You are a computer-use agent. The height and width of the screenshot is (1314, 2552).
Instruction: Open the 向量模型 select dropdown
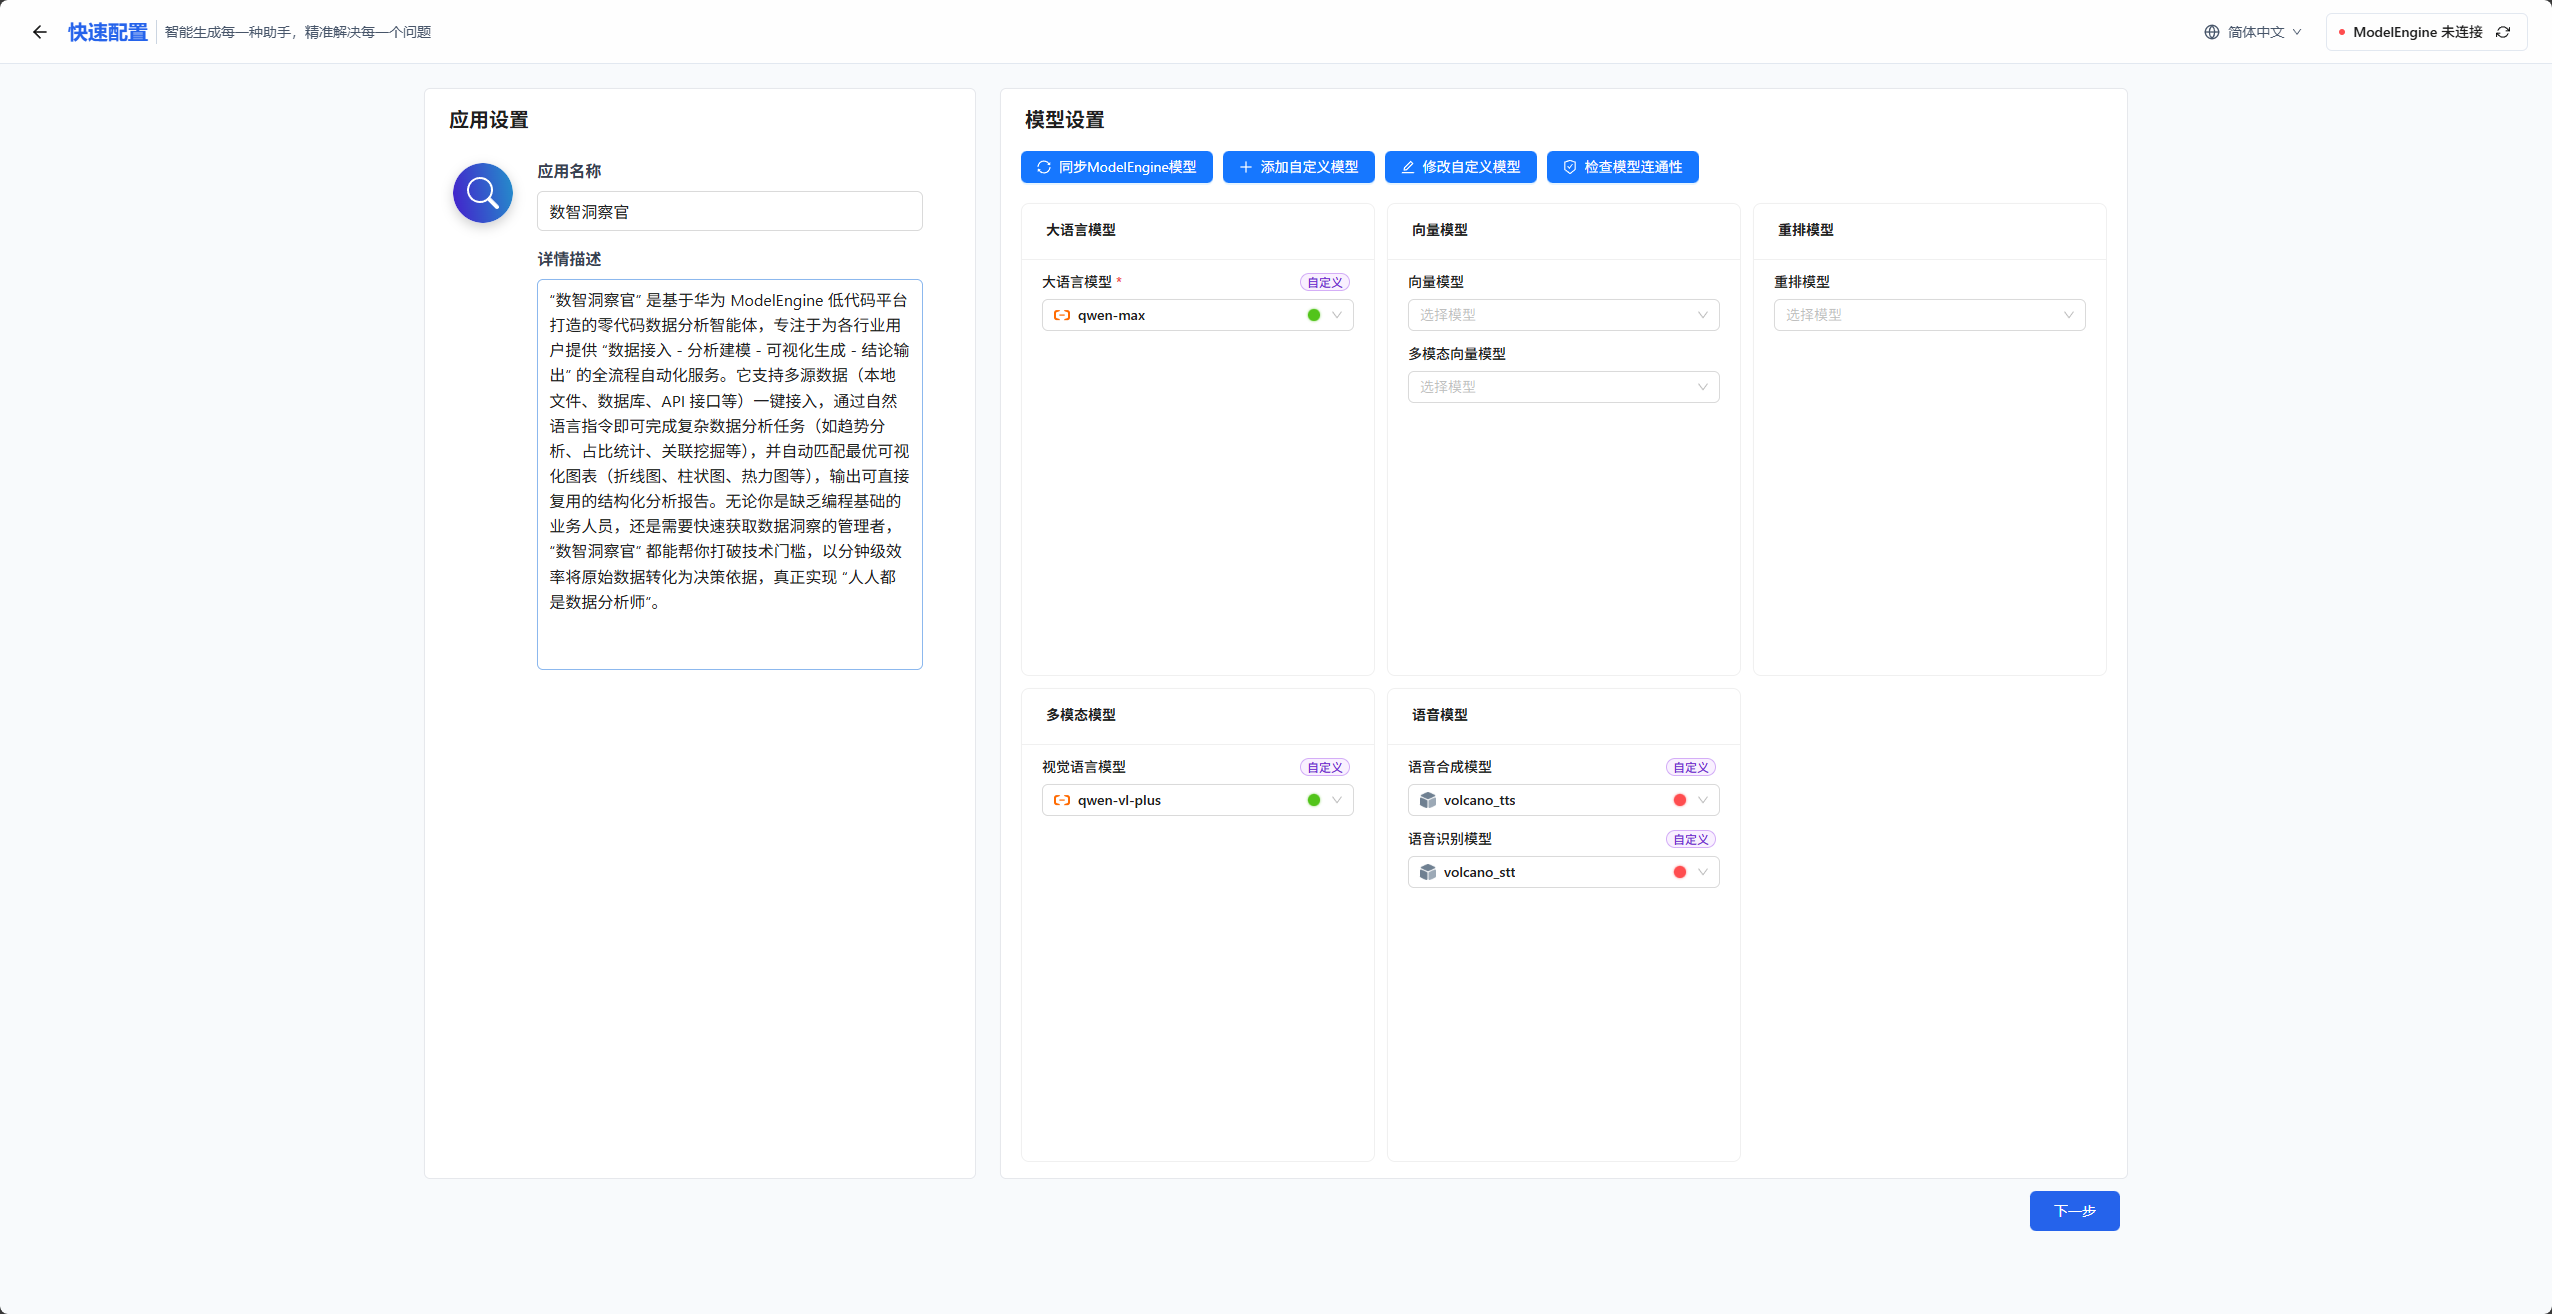[1563, 315]
